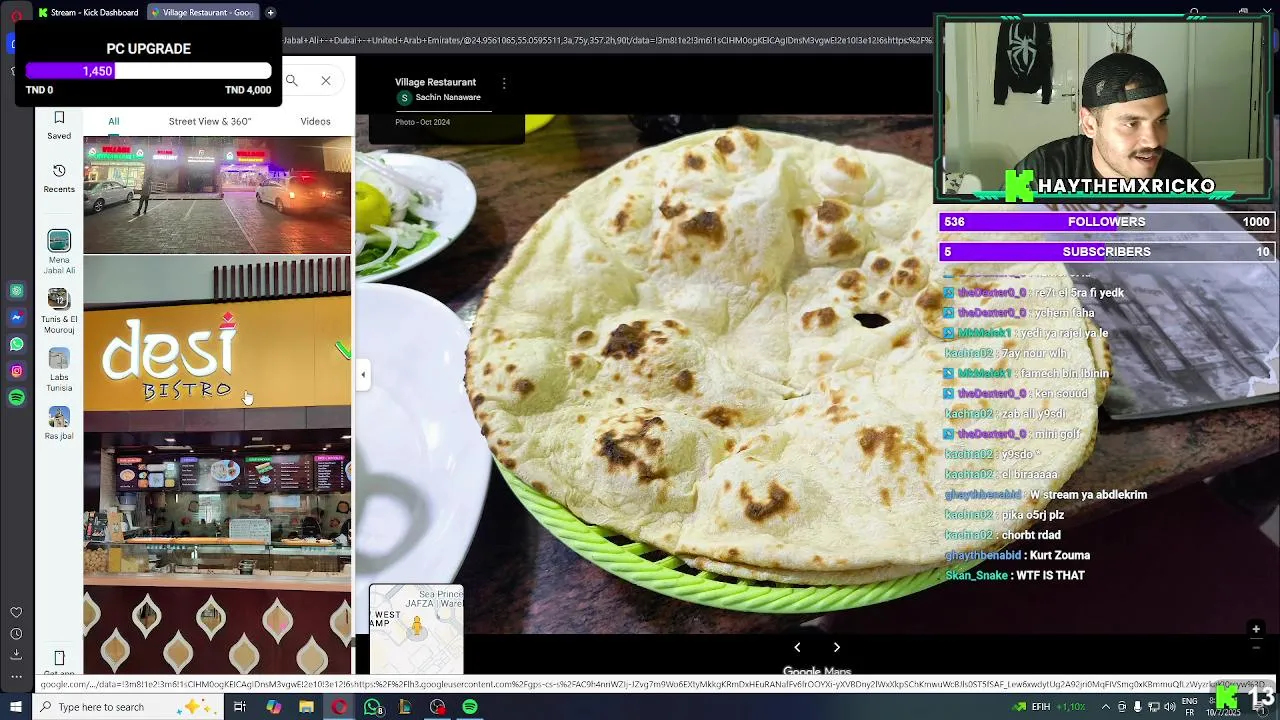Open the downloads icon in the Opera sidebar
1280x720 pixels.
[16, 655]
